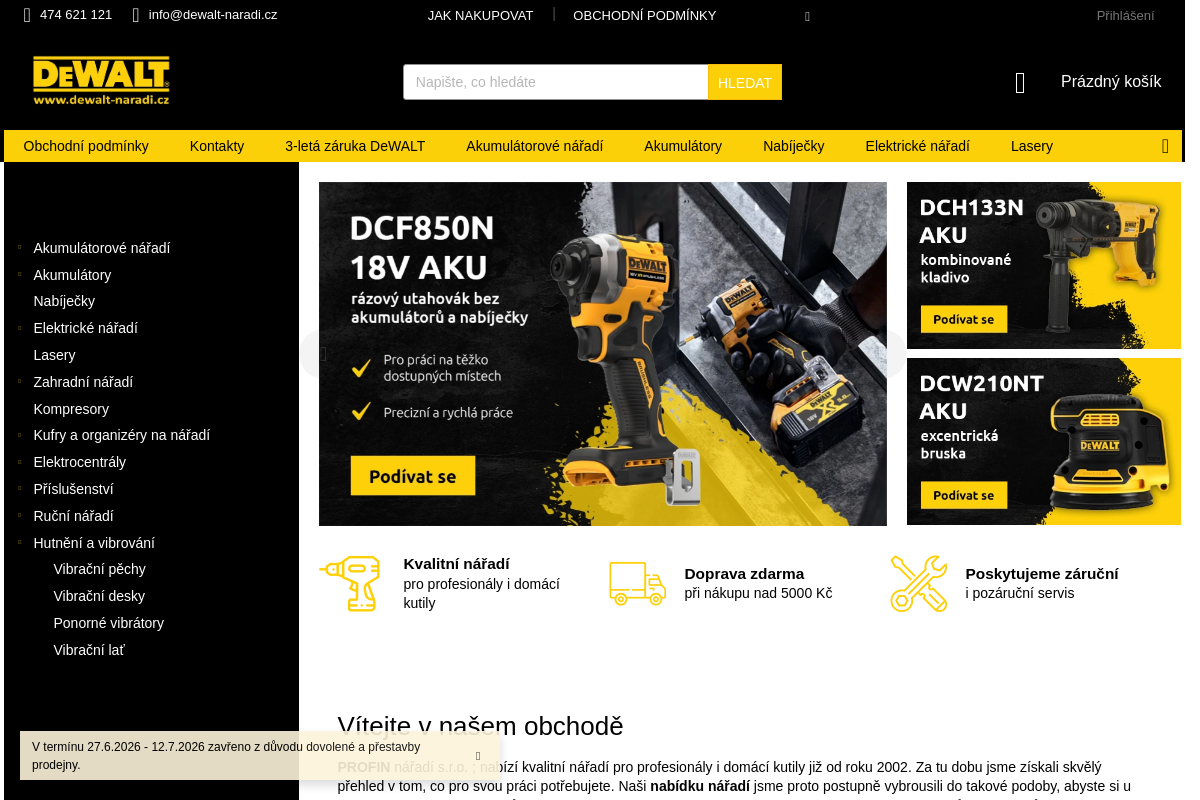Go to next carousel slide
The height and width of the screenshot is (800, 1200).
click(x=884, y=353)
